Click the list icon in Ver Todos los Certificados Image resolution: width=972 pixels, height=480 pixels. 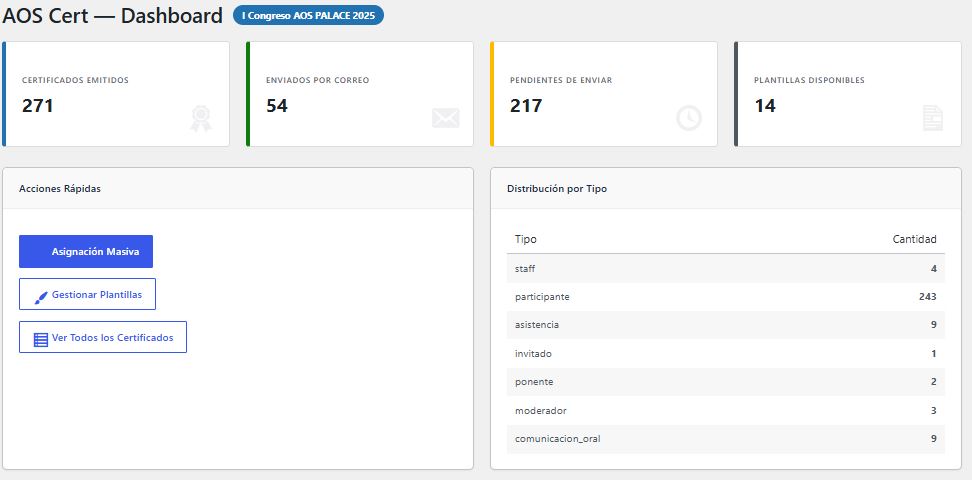tap(41, 340)
